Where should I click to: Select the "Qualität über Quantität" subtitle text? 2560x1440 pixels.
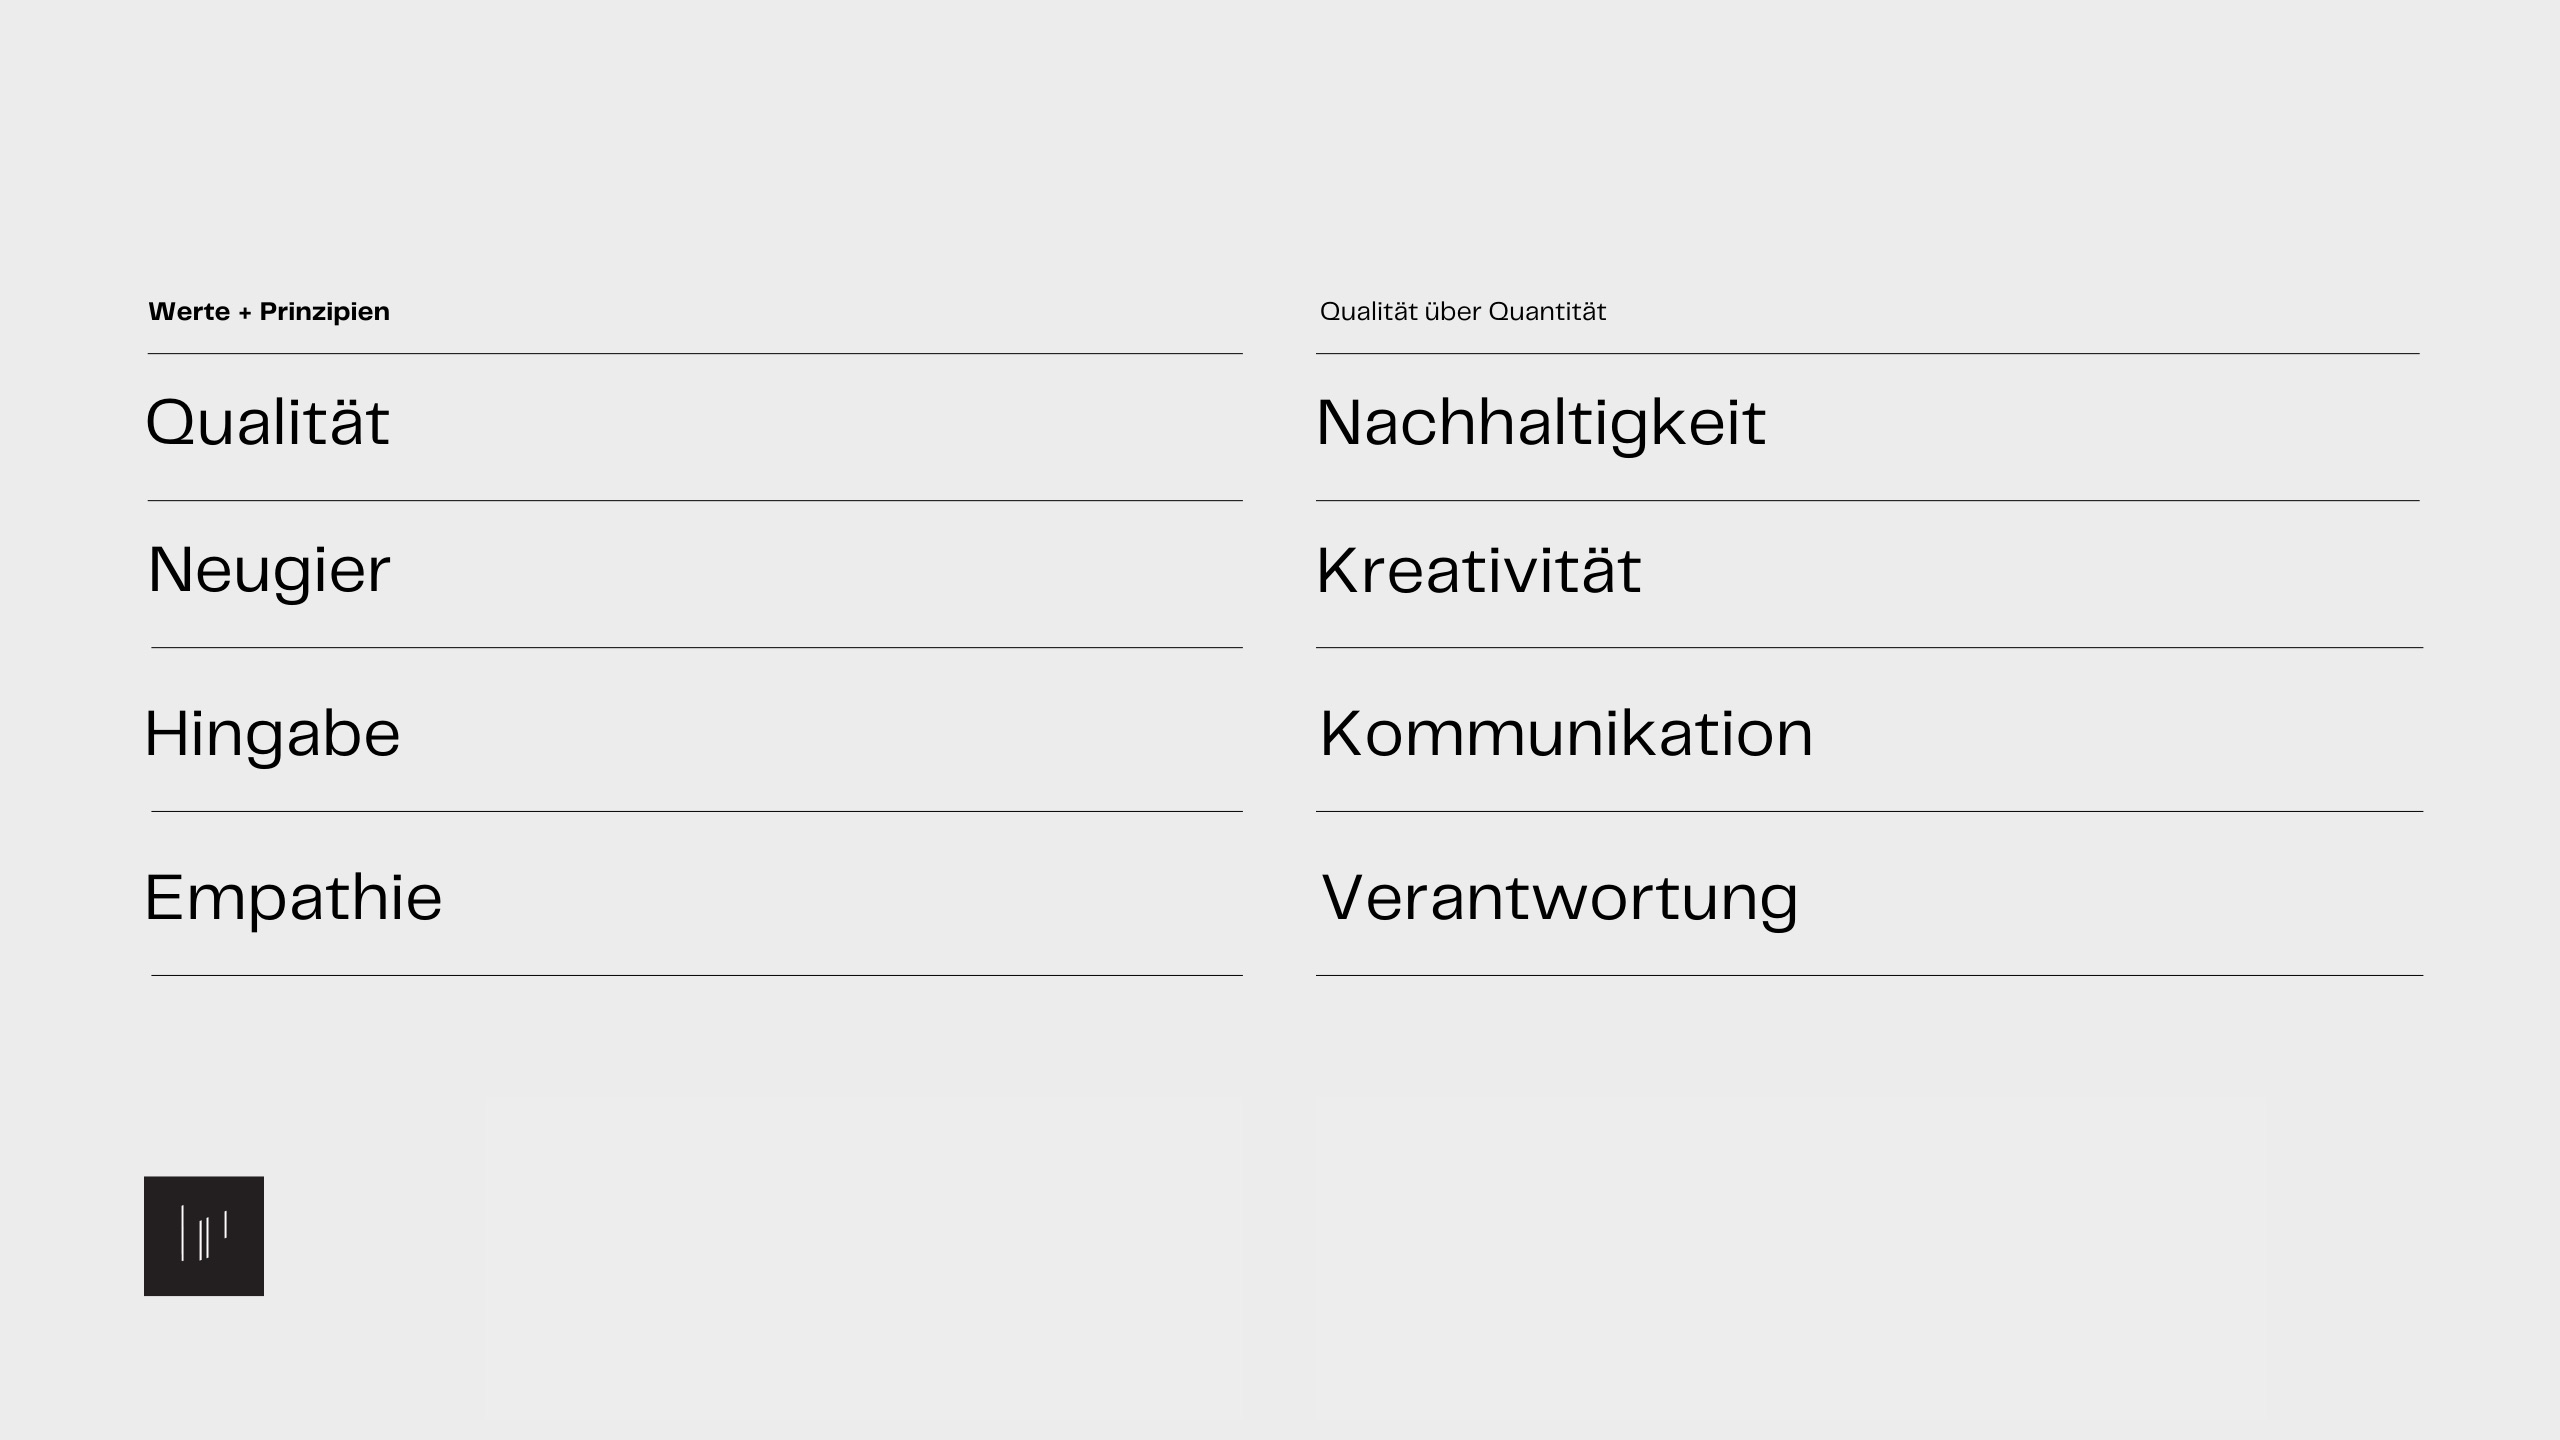(1463, 312)
